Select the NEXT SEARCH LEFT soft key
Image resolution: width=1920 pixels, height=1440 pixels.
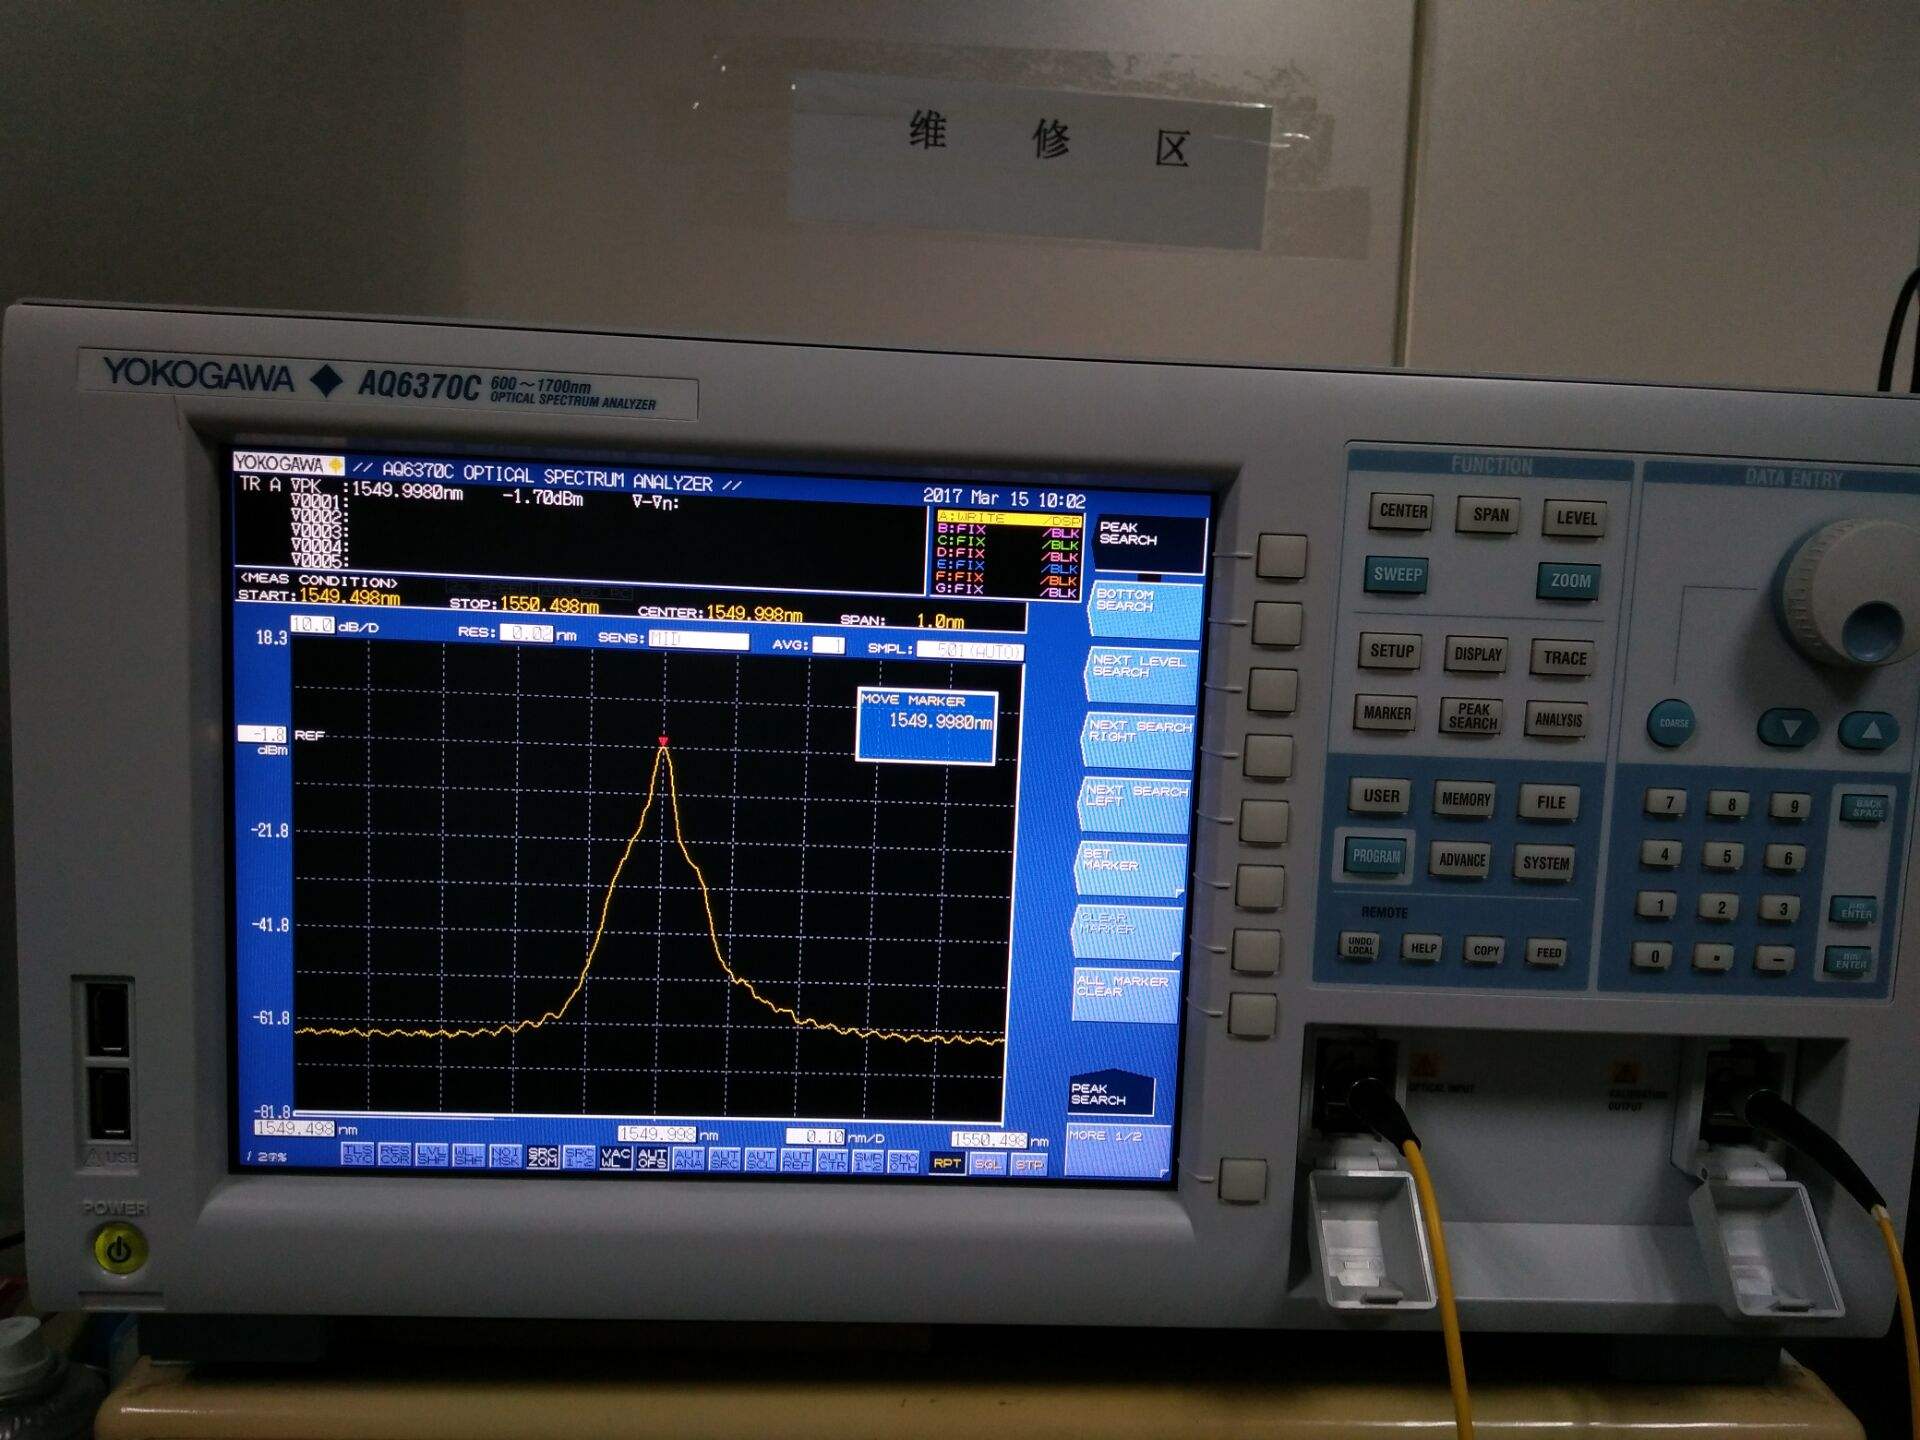pos(1134,804)
